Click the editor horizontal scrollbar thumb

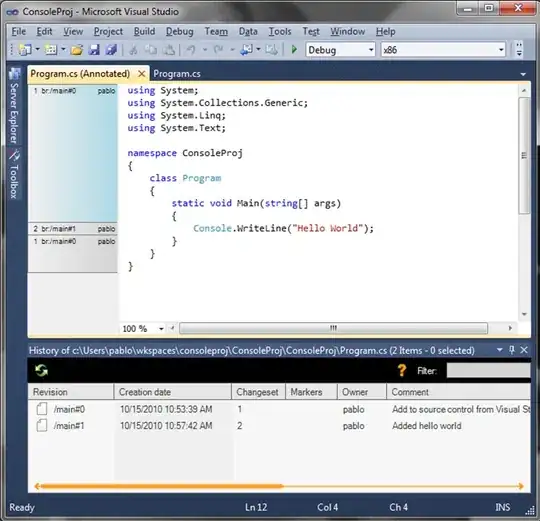click(333, 328)
